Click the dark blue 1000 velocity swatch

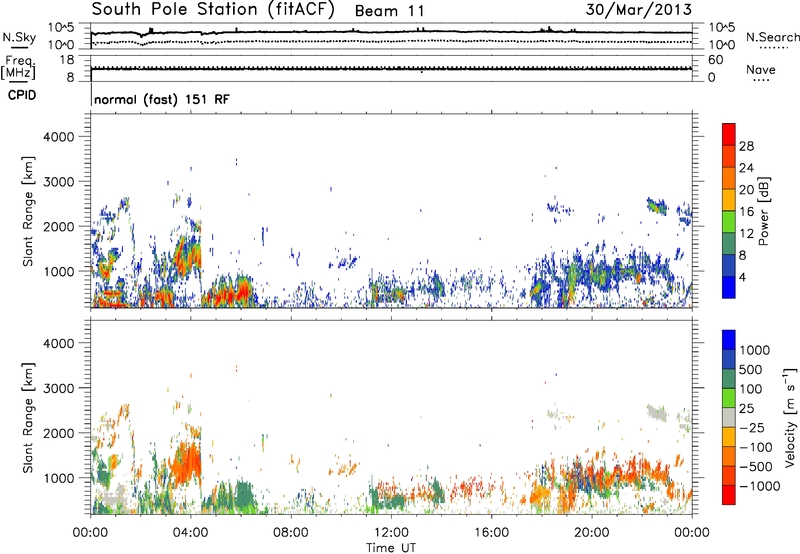pos(729,340)
